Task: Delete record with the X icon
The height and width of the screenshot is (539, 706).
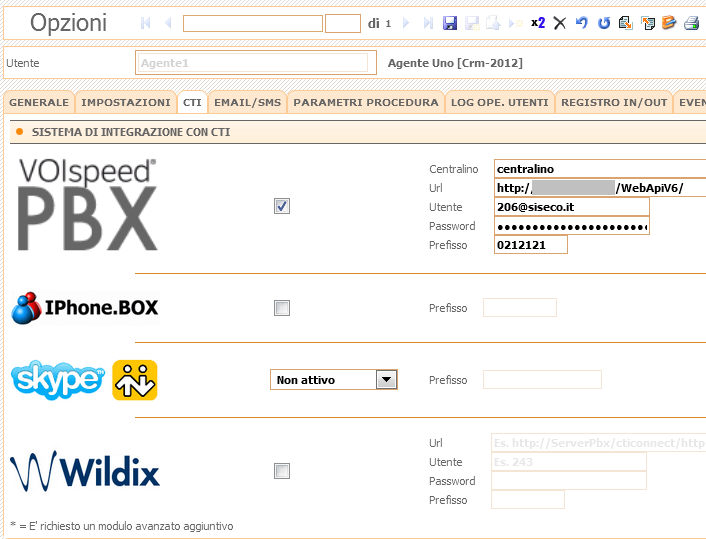Action: 559,23
